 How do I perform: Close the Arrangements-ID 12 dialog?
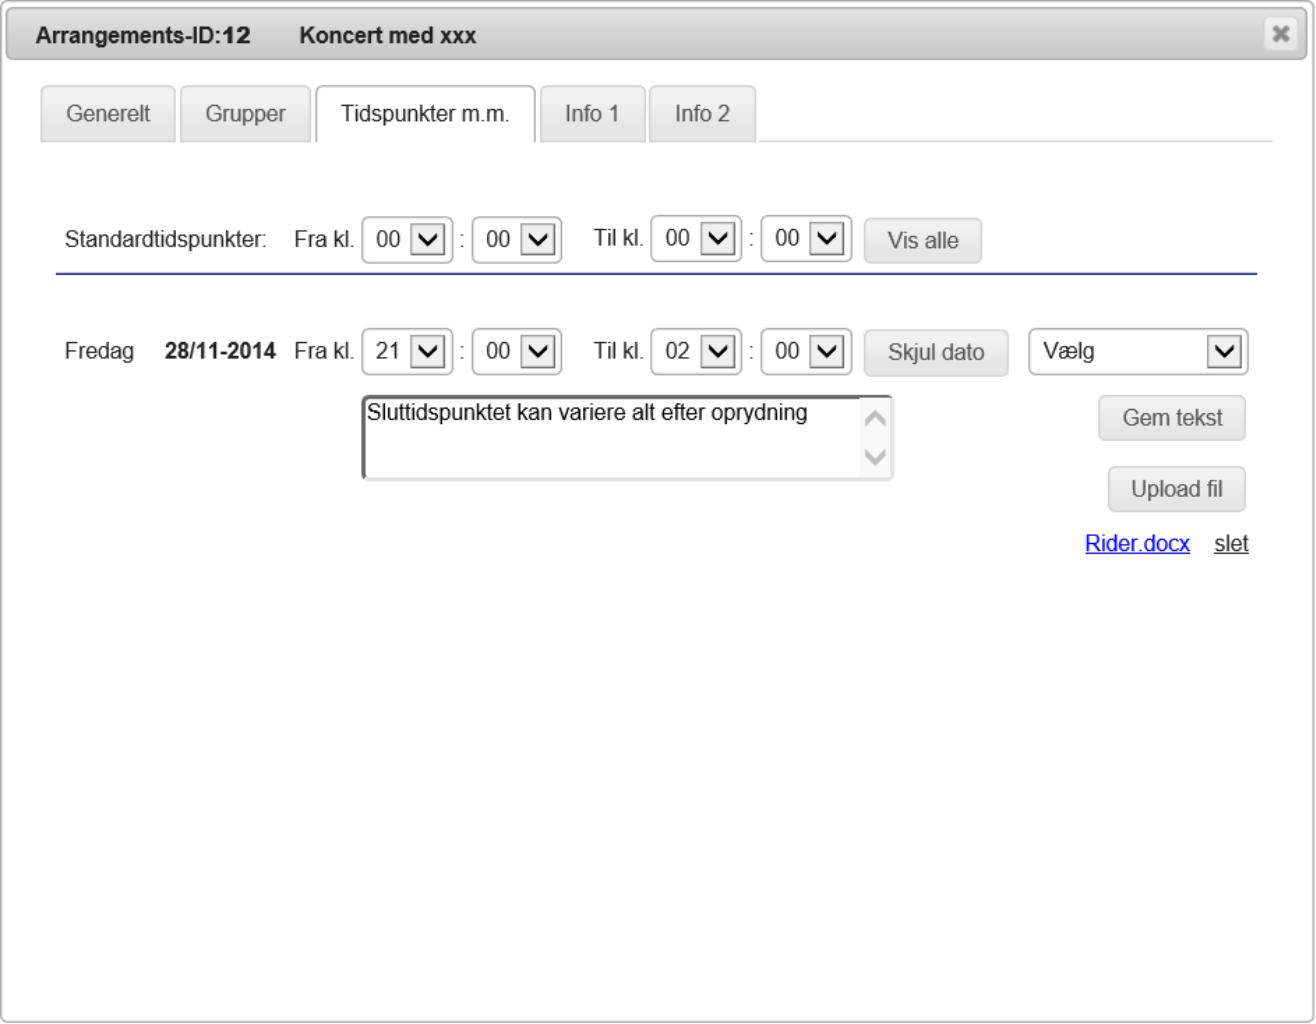point(1280,34)
